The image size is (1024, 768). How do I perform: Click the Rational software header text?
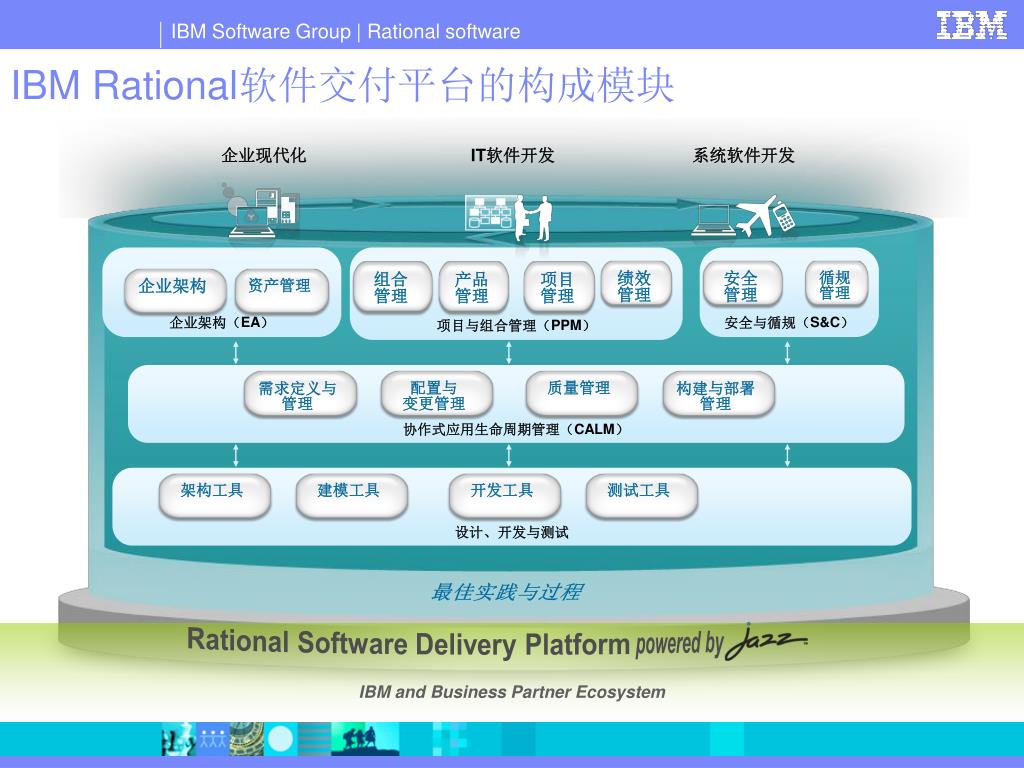tap(444, 31)
